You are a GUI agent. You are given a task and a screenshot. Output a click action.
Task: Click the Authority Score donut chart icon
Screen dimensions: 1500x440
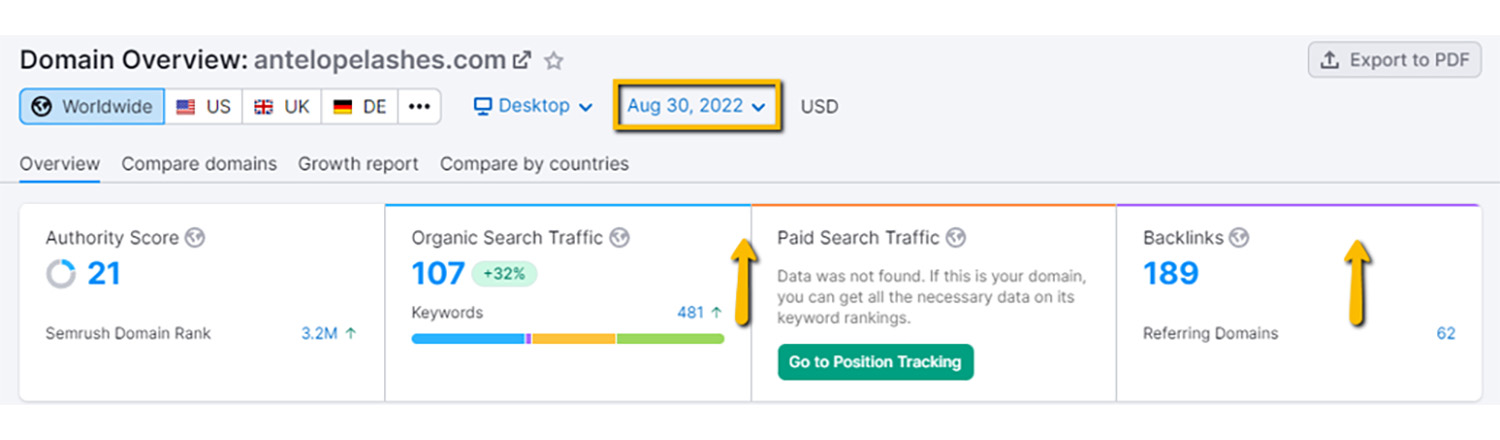tap(61, 274)
